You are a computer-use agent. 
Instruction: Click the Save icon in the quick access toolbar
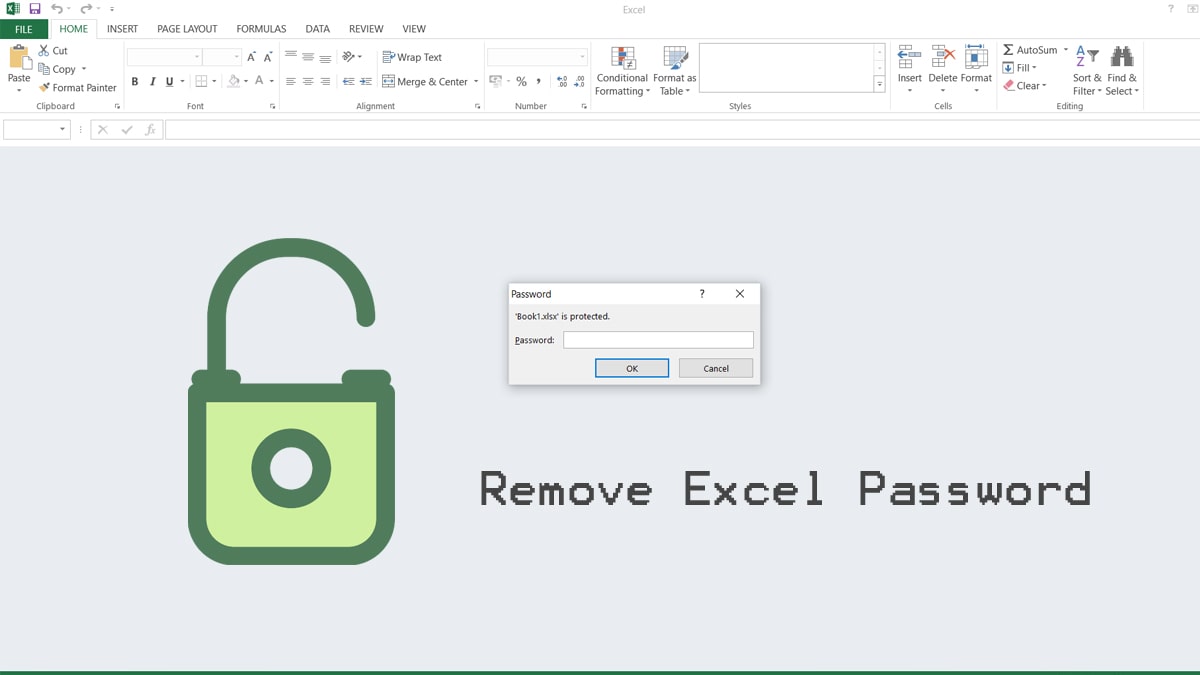[x=34, y=9]
